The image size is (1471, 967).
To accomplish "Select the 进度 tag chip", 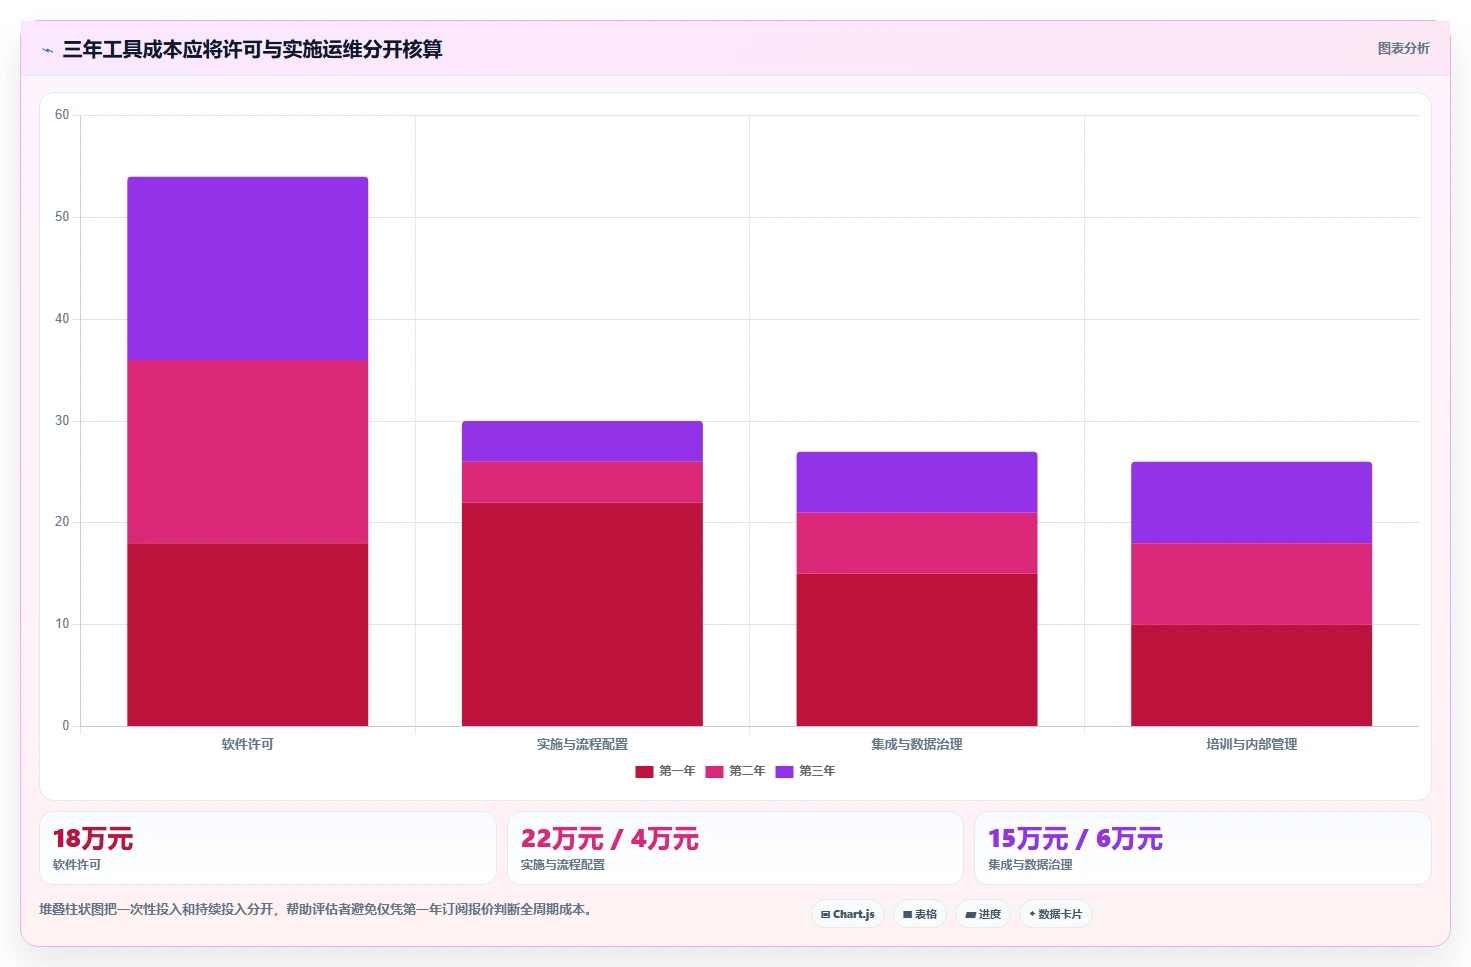I will point(982,914).
